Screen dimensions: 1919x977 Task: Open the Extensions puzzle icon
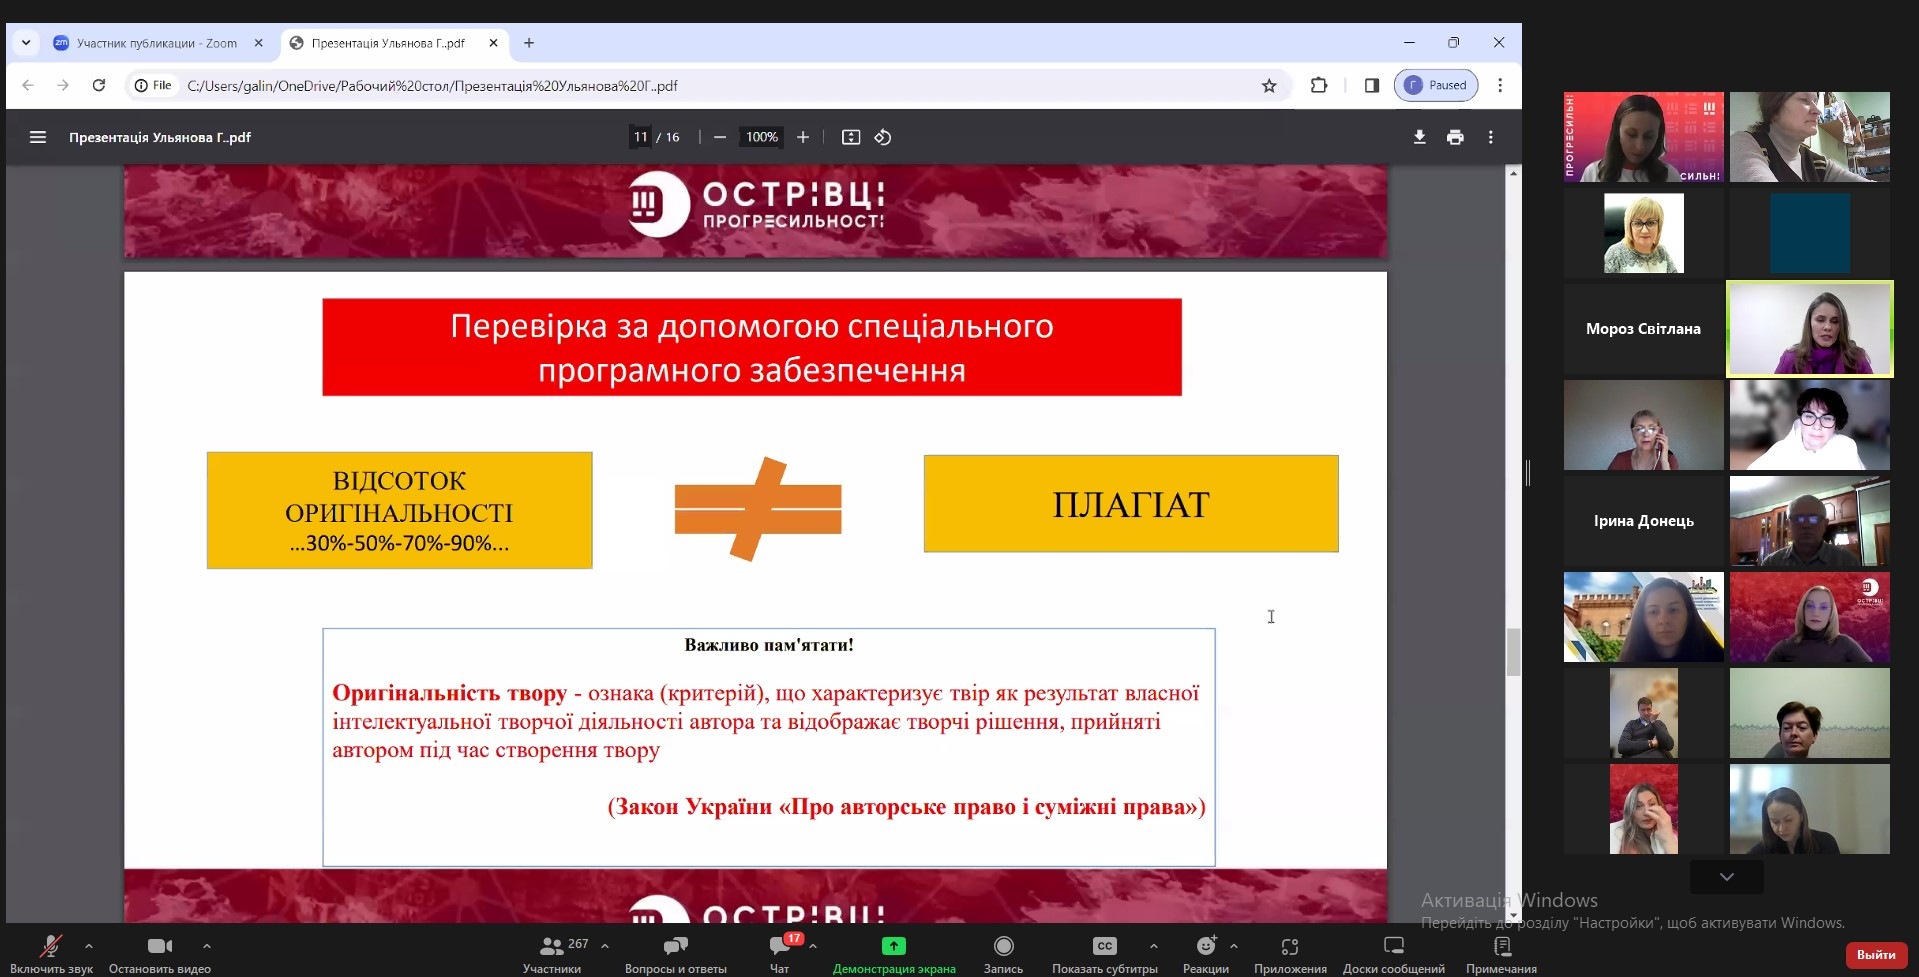pyautogui.click(x=1319, y=85)
